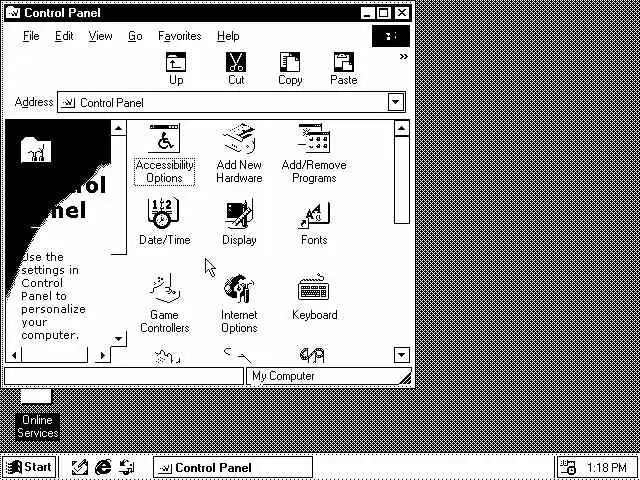Select the Fonts icon
640x480 pixels.
314,223
